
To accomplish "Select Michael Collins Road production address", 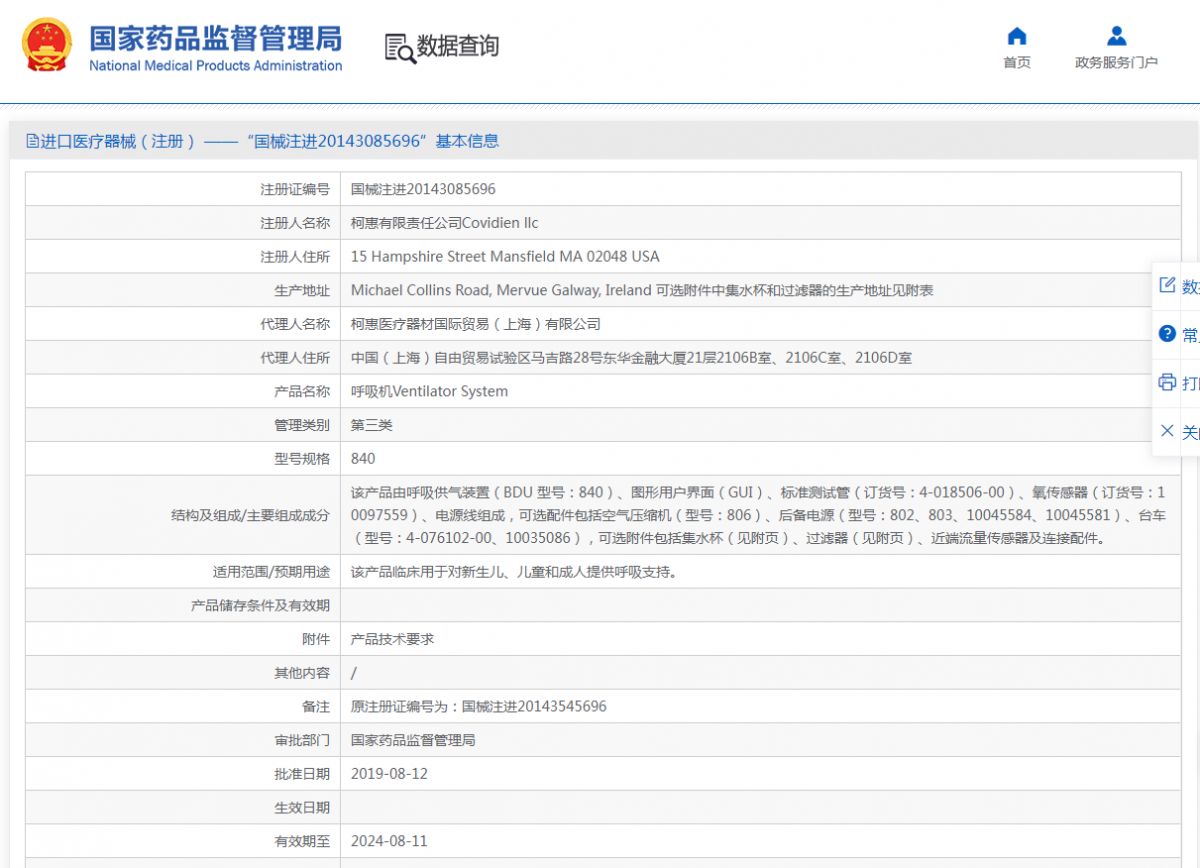I will coord(642,291).
